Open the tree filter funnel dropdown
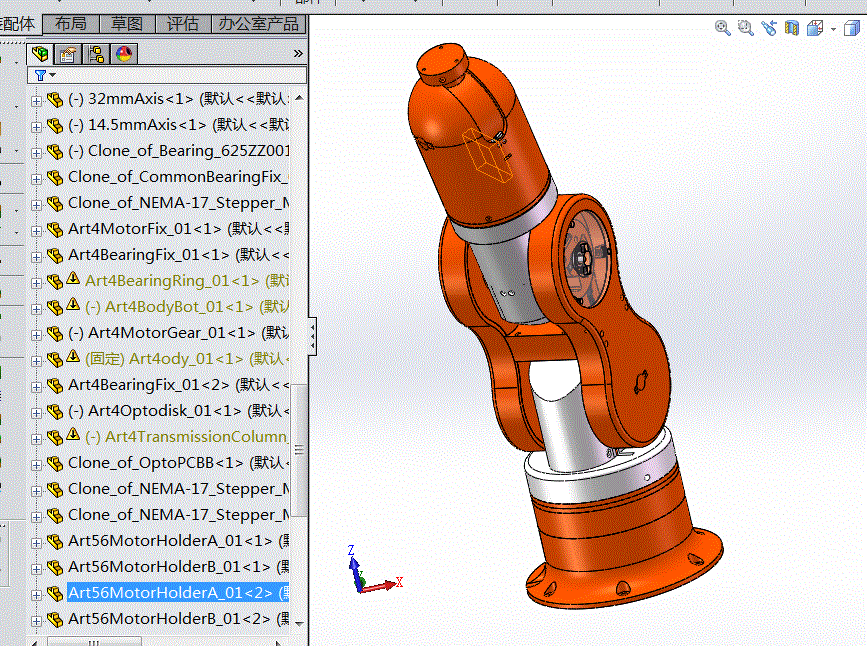Screen dimensions: 867x646 (x=45, y=75)
